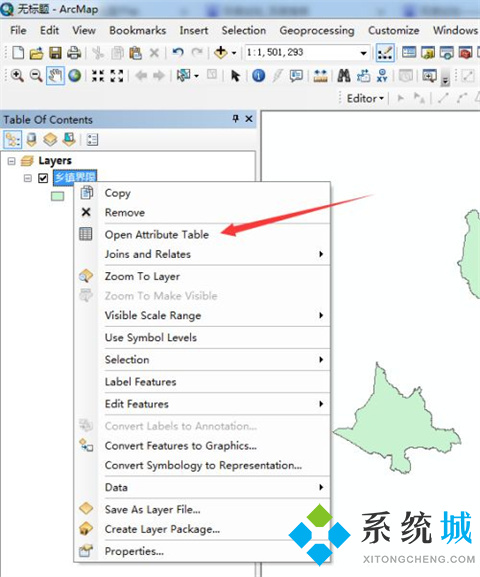The height and width of the screenshot is (577, 480).
Task: Switch to List By Visibility
Action: pyautogui.click(x=50, y=140)
